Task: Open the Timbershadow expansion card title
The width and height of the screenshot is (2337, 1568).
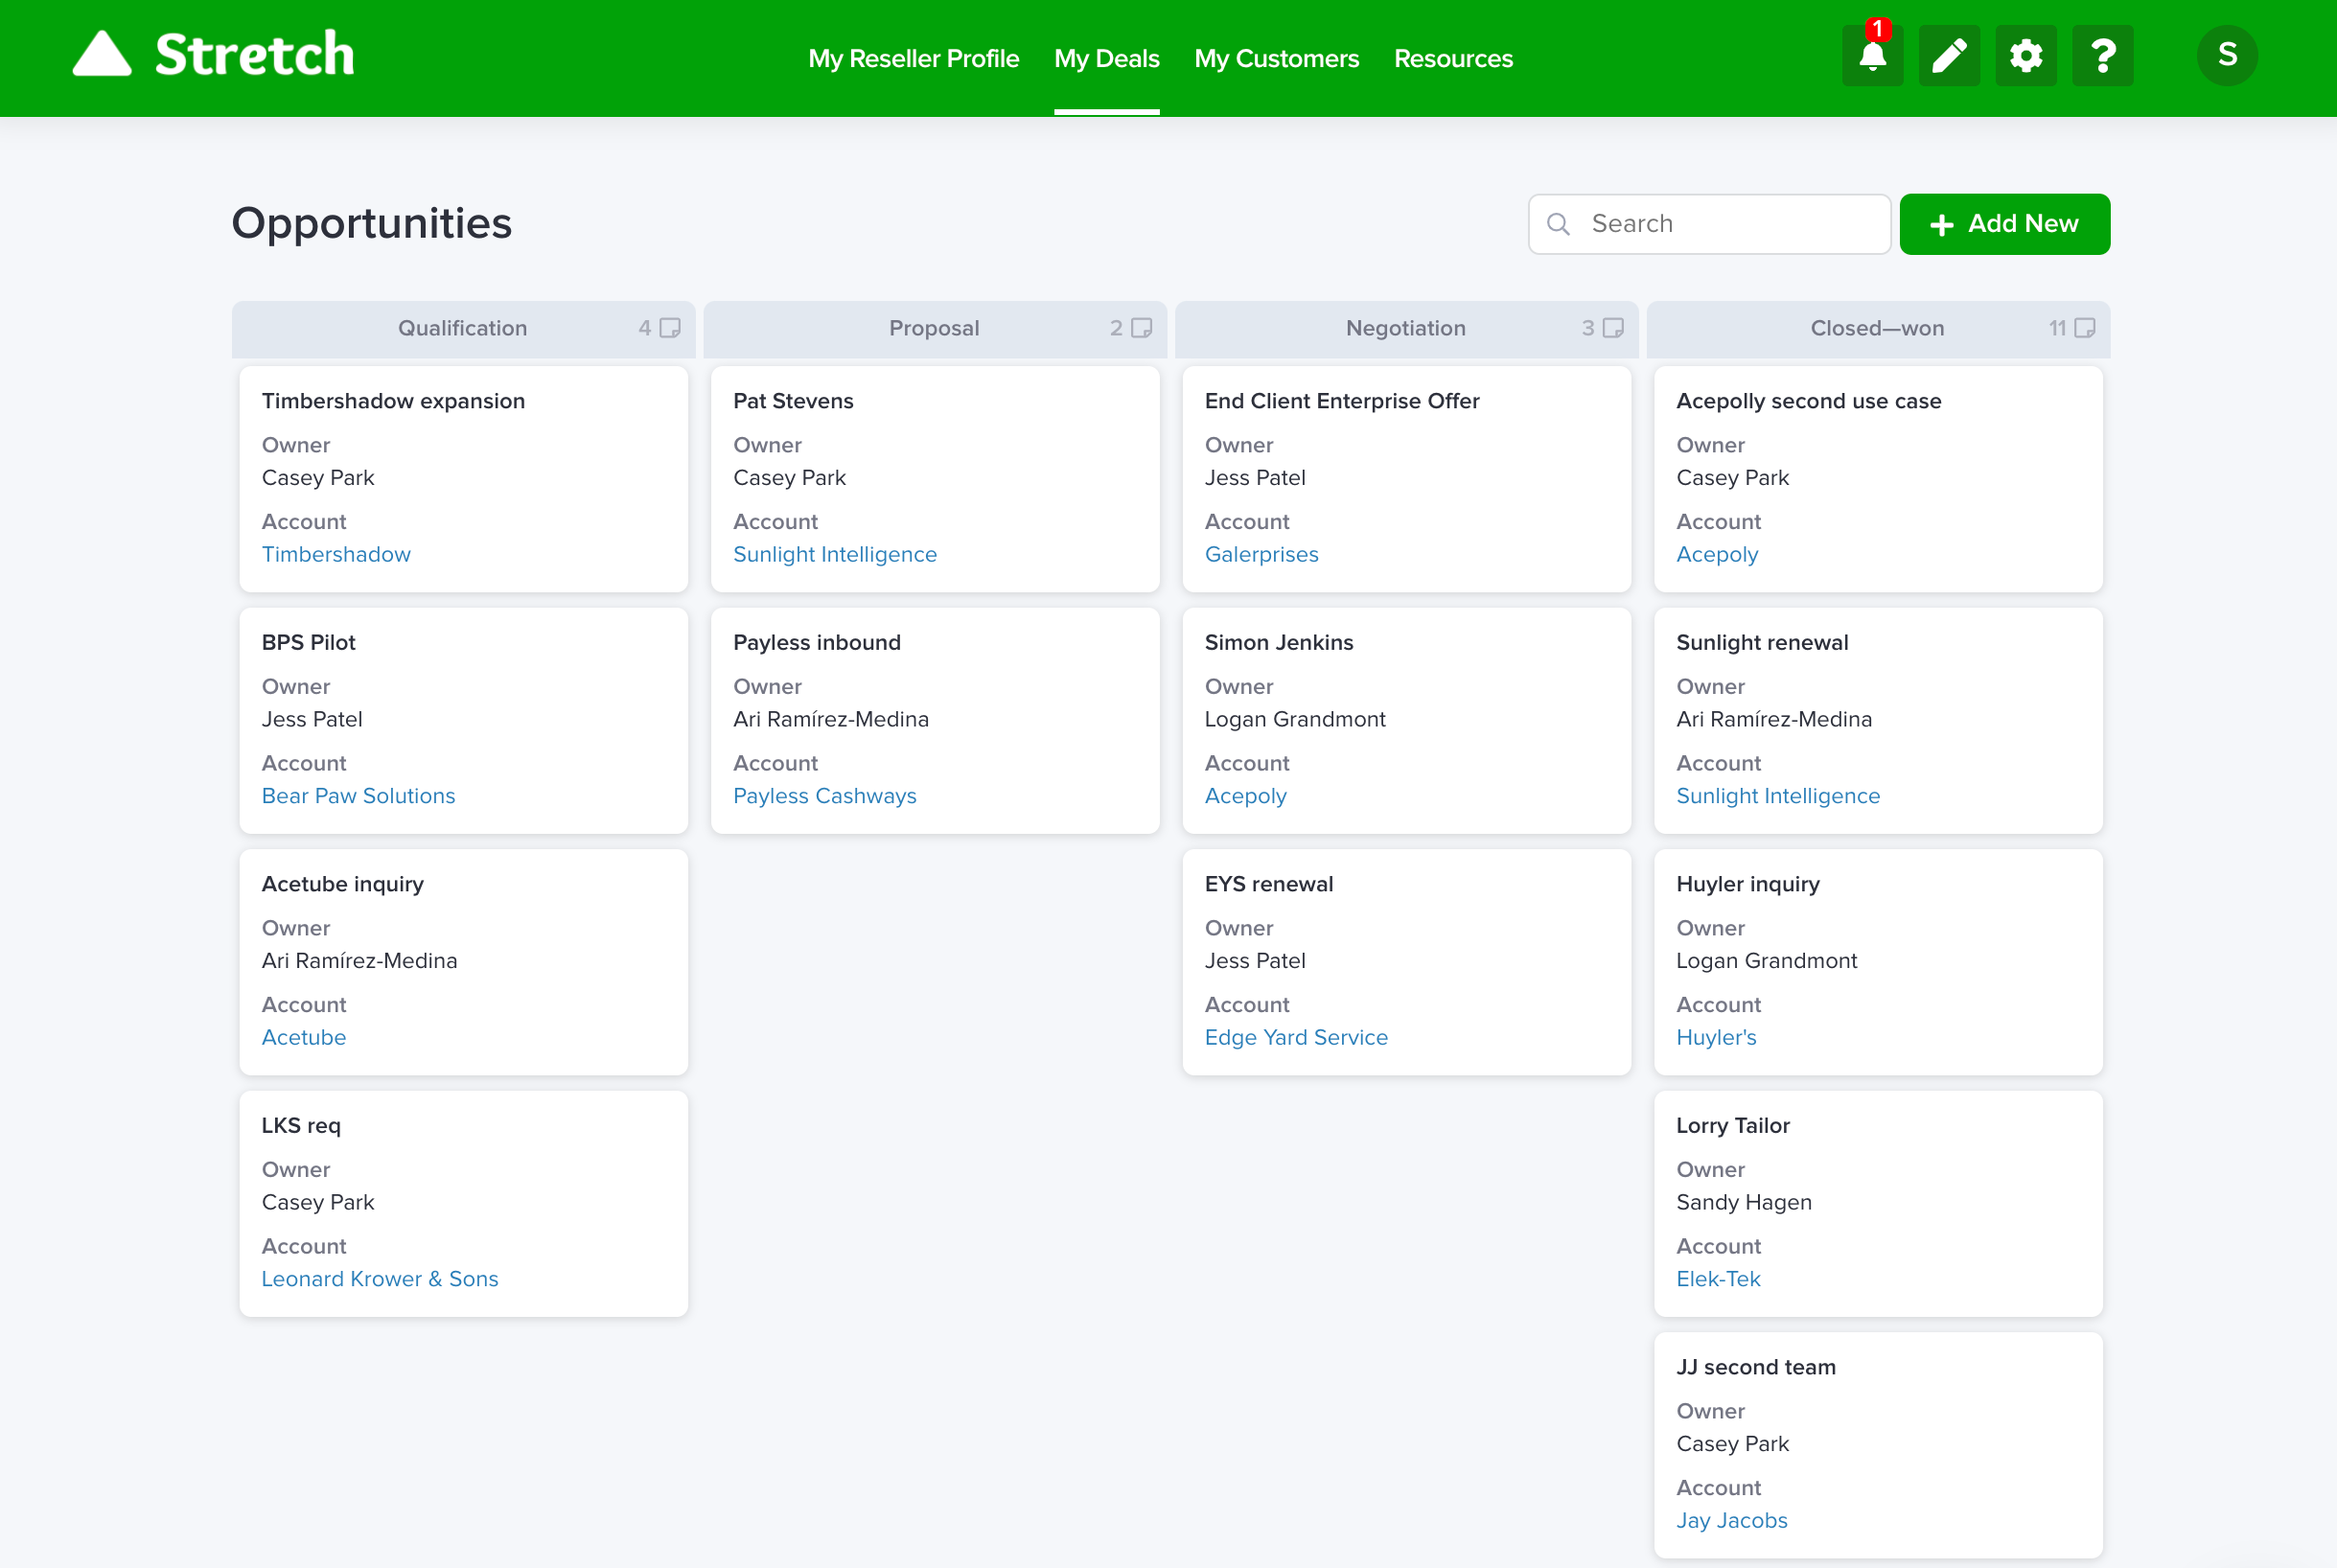Action: [x=393, y=401]
